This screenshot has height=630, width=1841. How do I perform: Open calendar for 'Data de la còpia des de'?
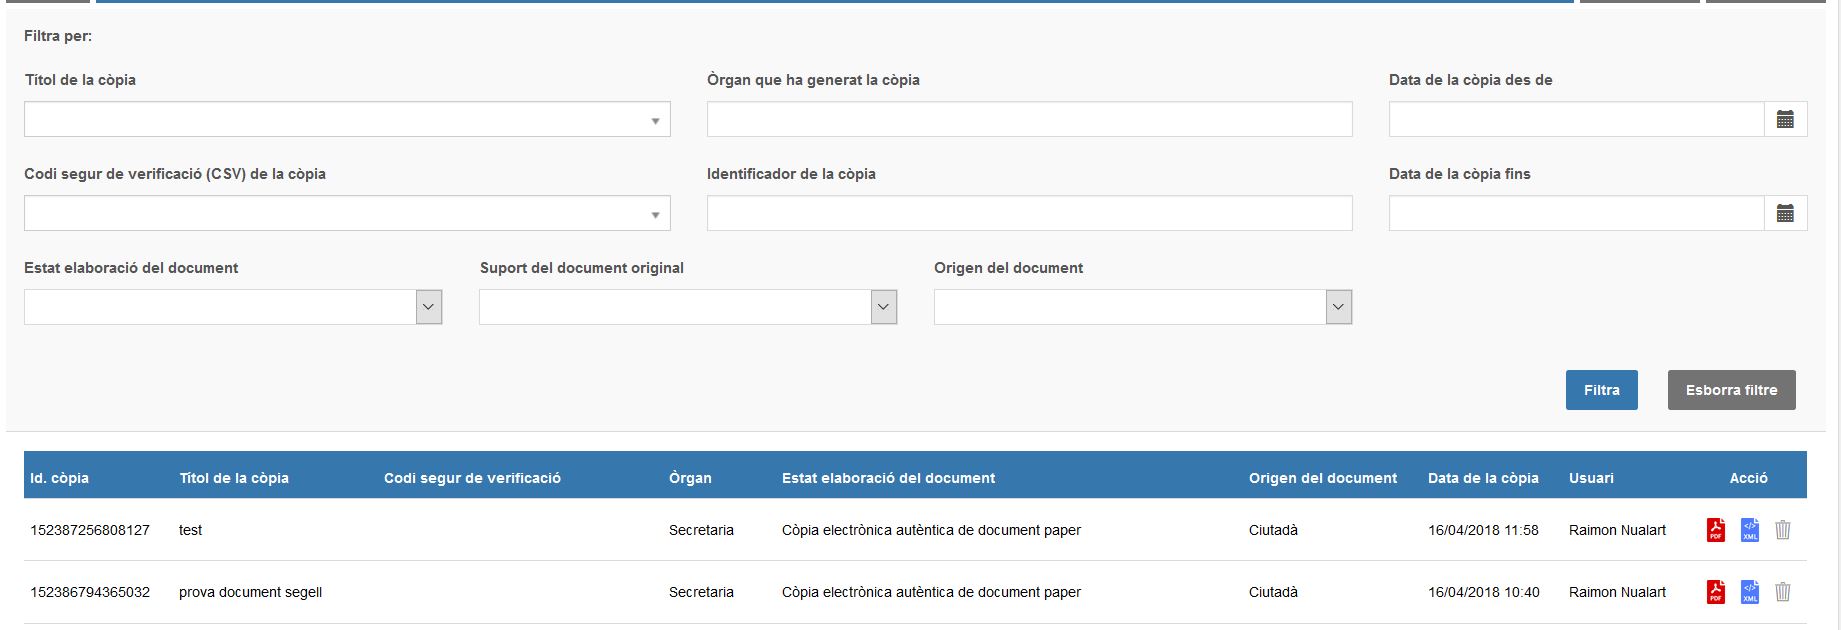(1785, 119)
